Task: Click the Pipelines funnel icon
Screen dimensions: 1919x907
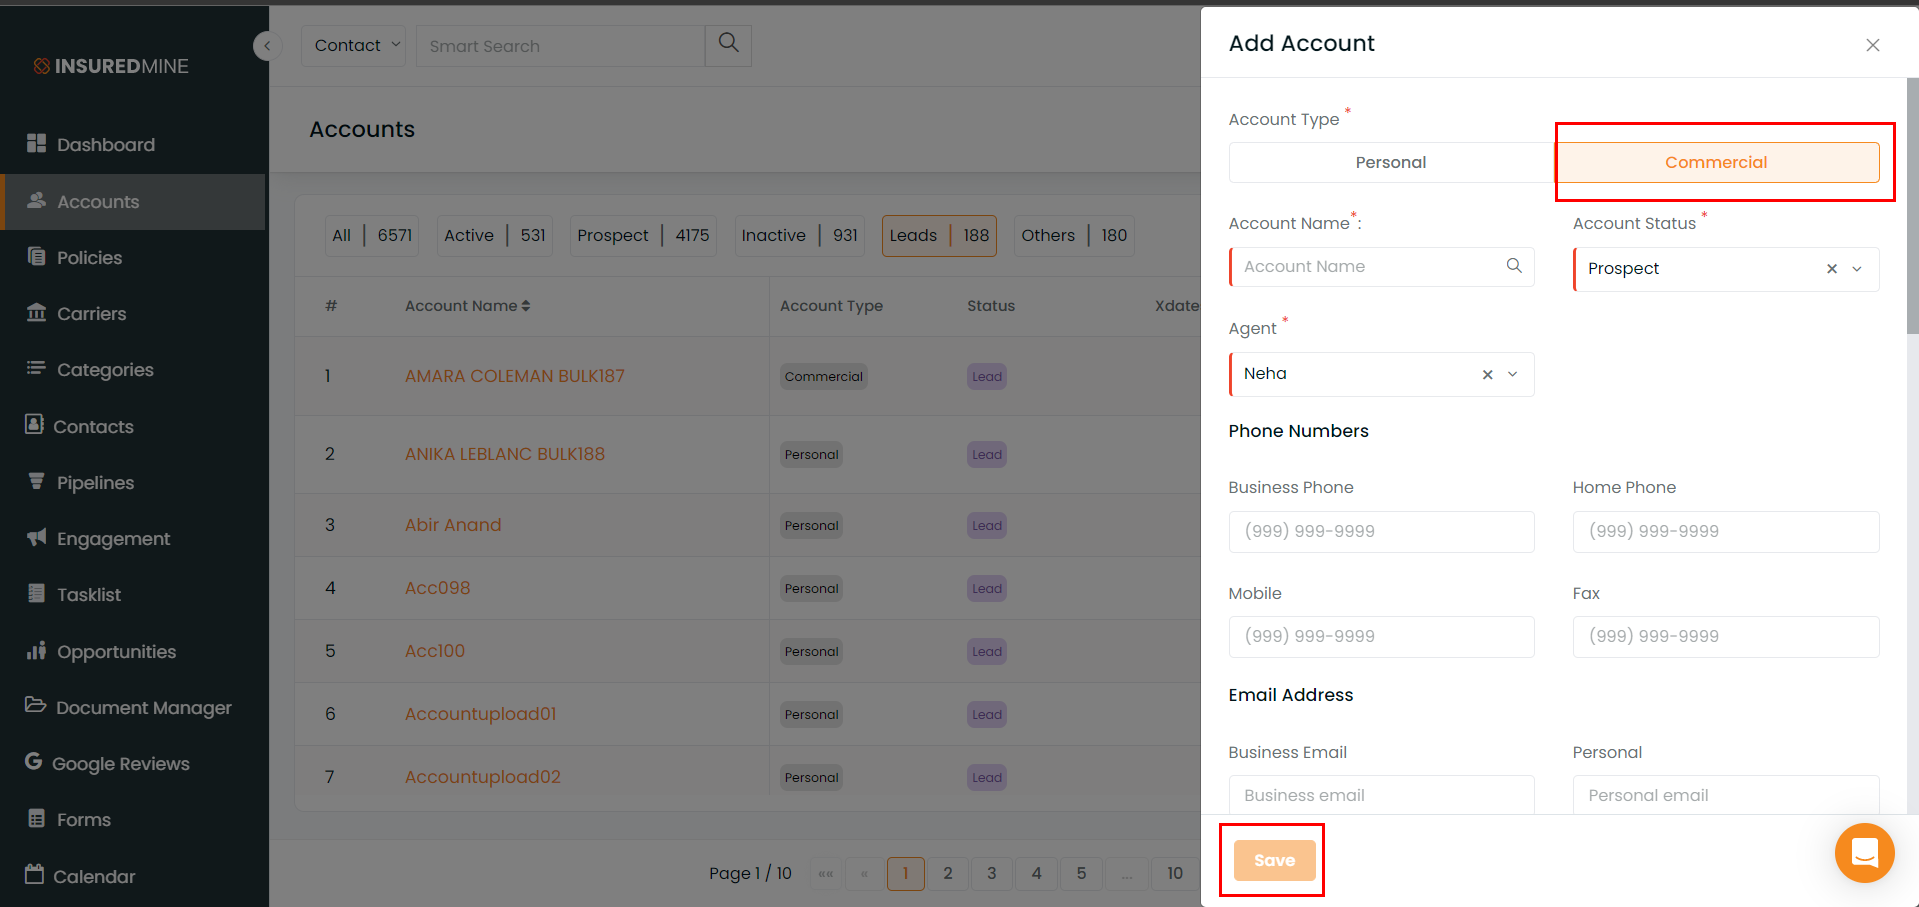Action: (37, 481)
